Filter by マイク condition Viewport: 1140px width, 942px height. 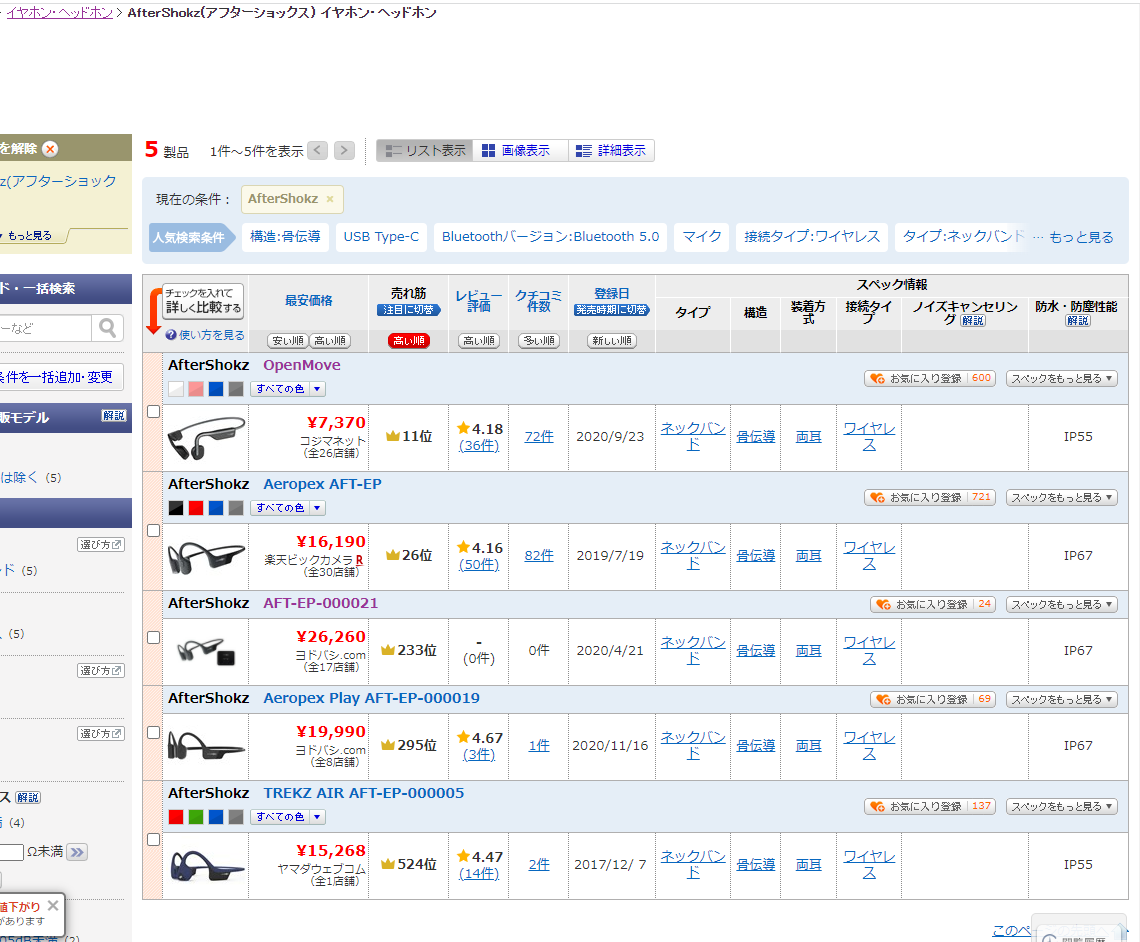point(702,237)
